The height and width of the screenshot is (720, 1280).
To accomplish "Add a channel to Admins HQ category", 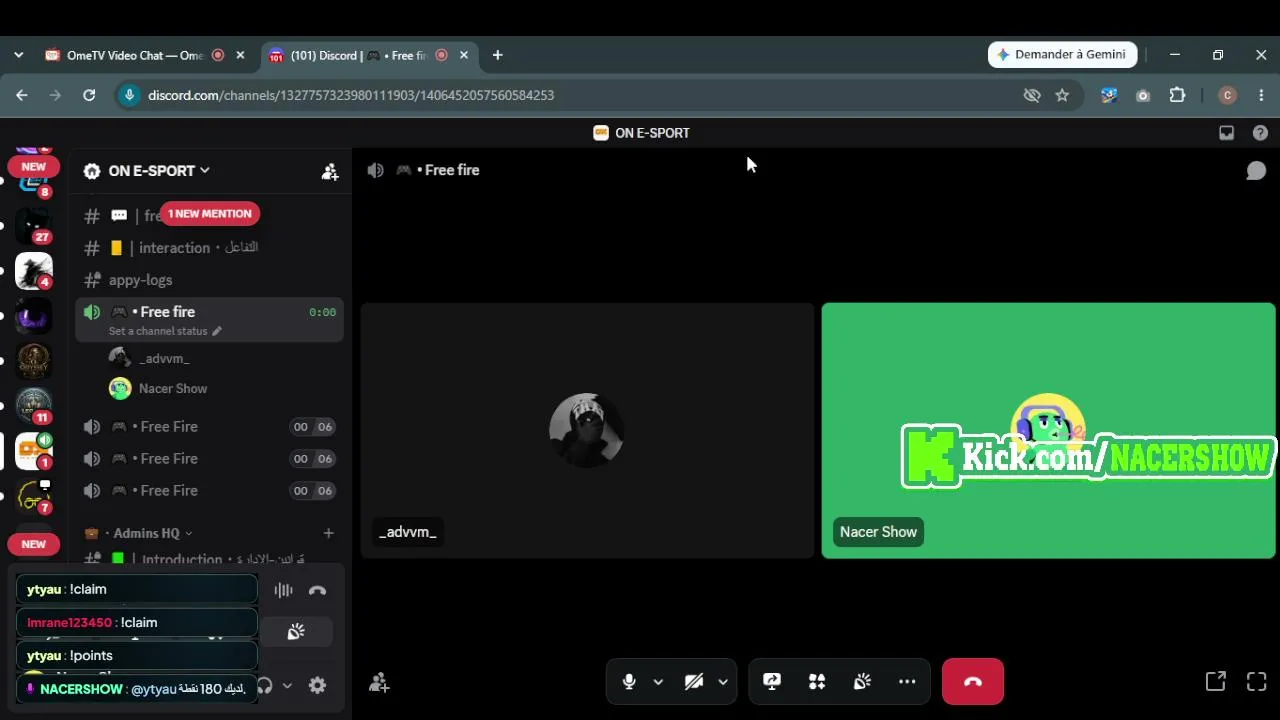I will click(328, 533).
